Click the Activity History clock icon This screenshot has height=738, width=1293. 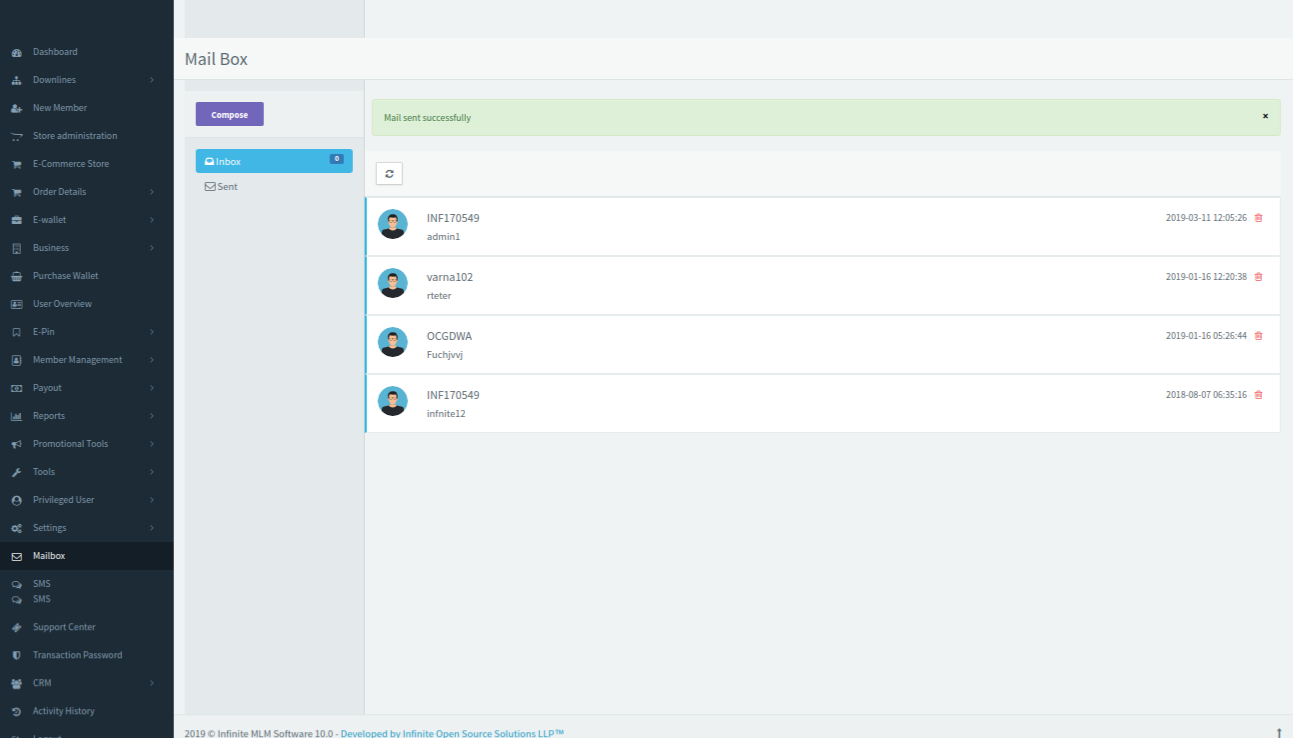pyautogui.click(x=16, y=712)
